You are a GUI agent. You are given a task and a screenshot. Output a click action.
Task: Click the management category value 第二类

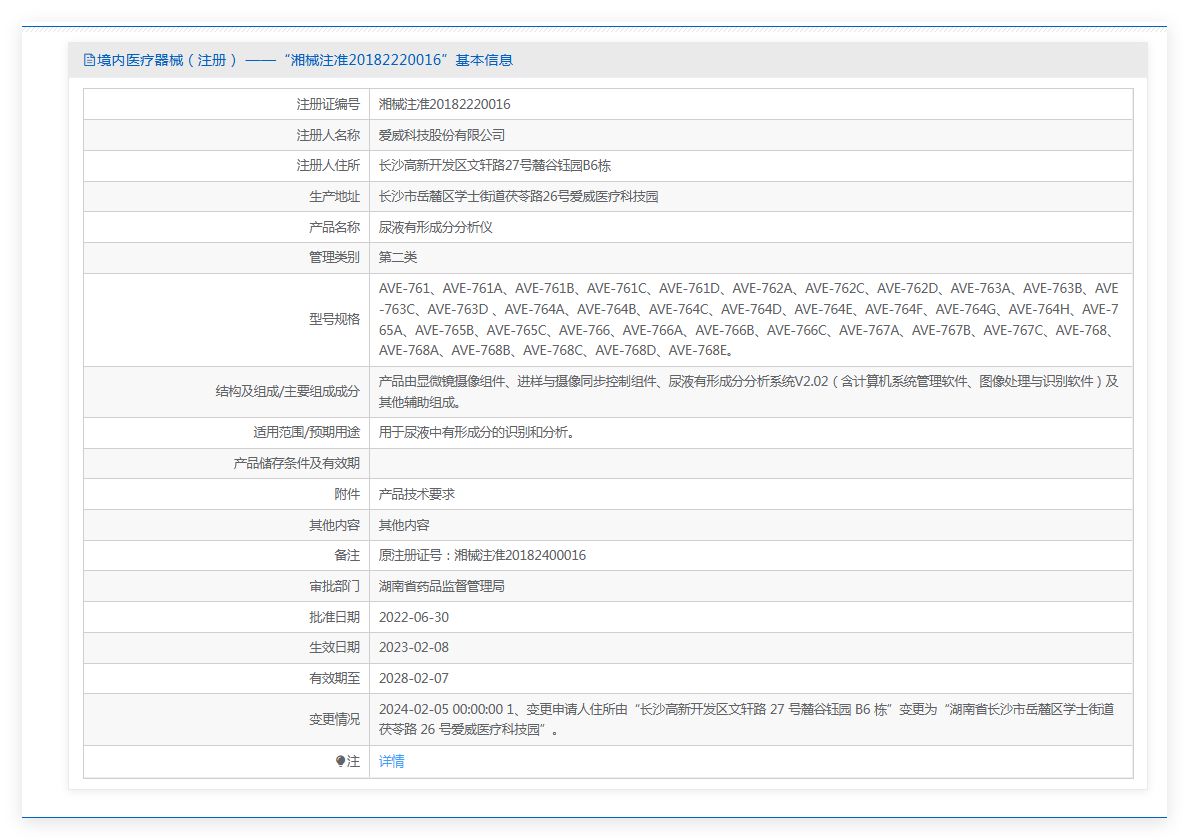tap(398, 257)
